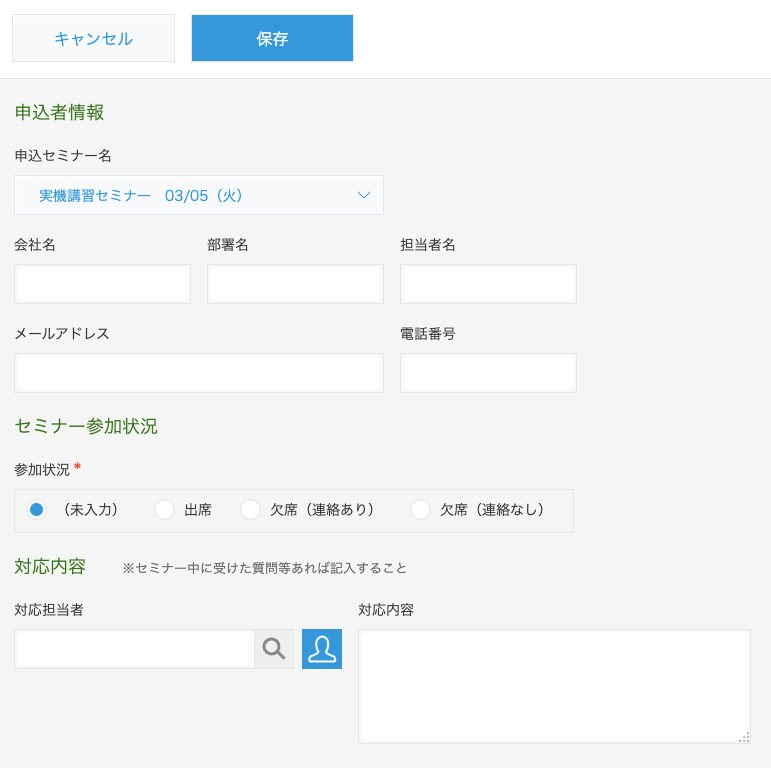Image resolution: width=771 pixels, height=768 pixels.
Task: Click the メールアドレス input field
Action: point(199,373)
